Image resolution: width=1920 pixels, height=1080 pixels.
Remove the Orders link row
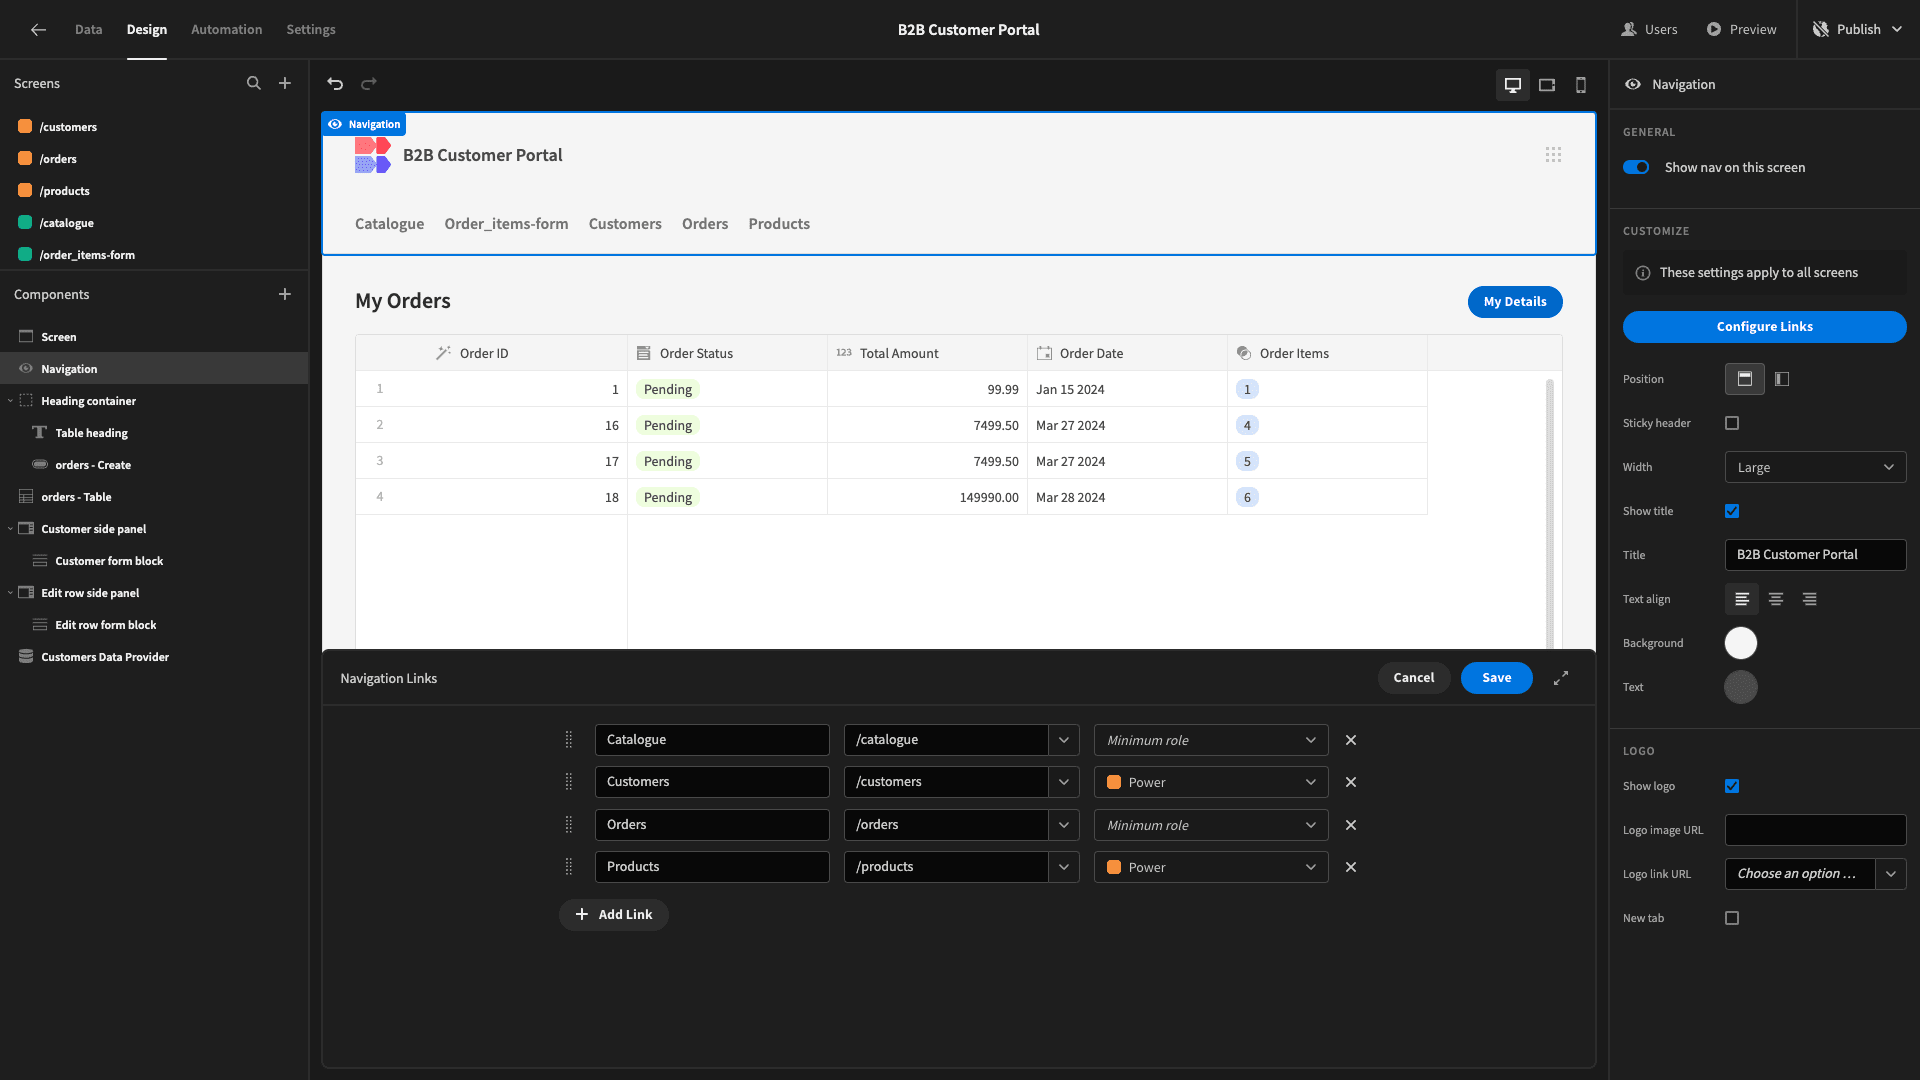pyautogui.click(x=1351, y=825)
